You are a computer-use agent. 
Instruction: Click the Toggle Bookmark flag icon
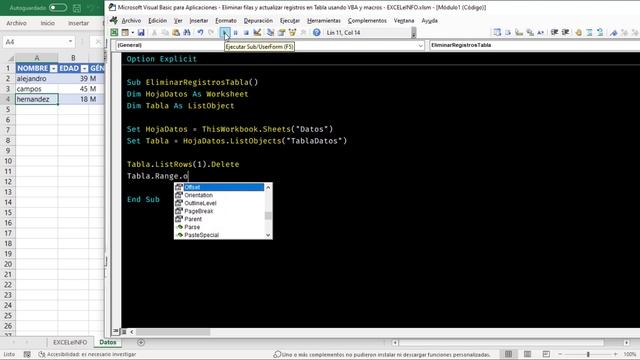coord(613,33)
